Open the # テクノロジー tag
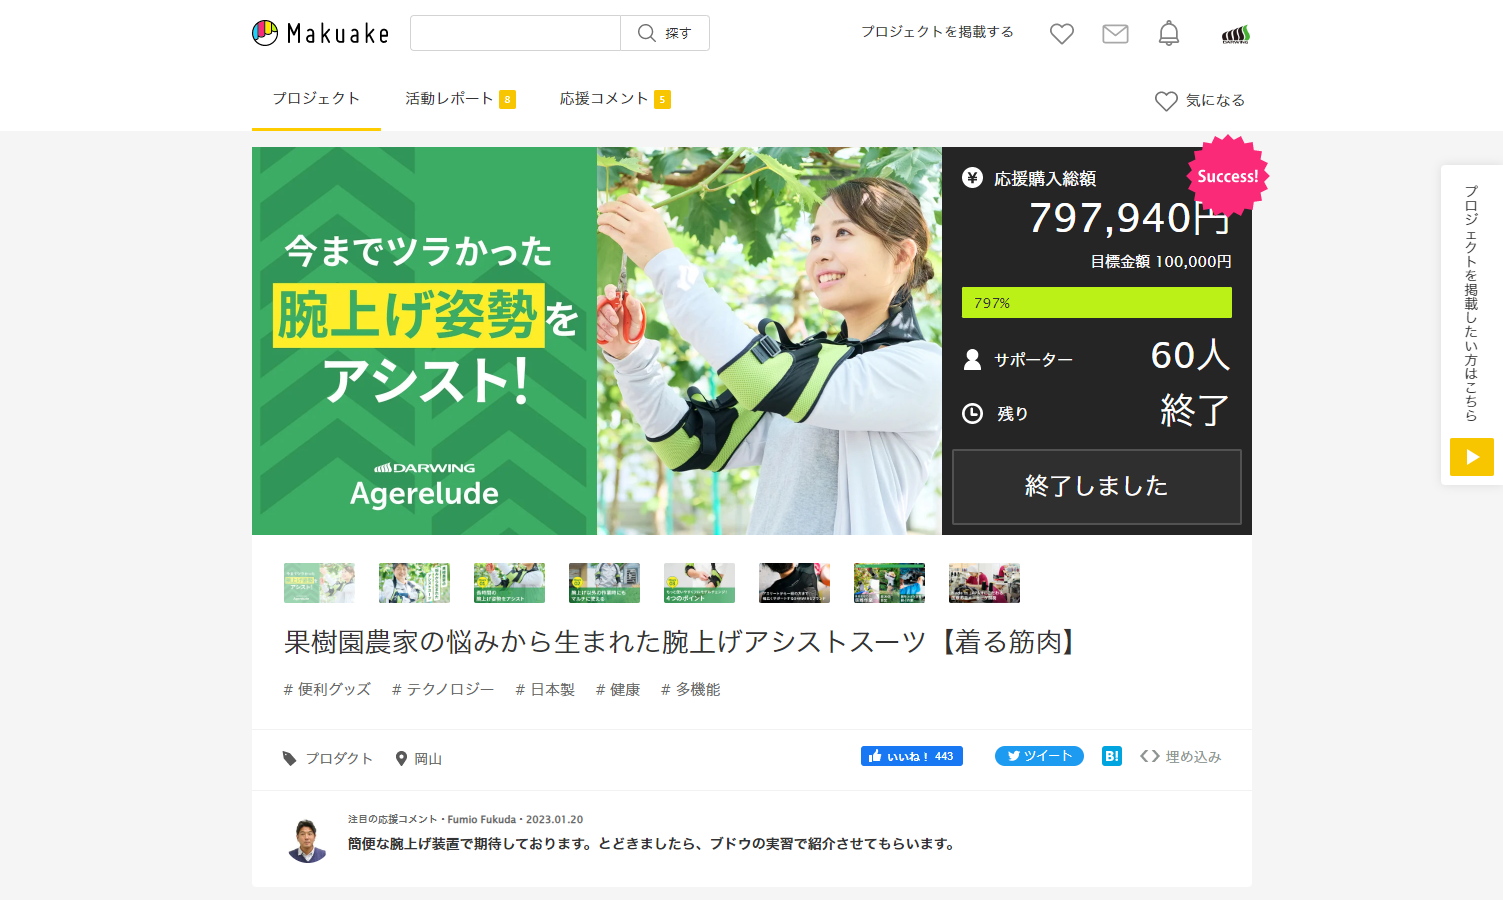 443,689
